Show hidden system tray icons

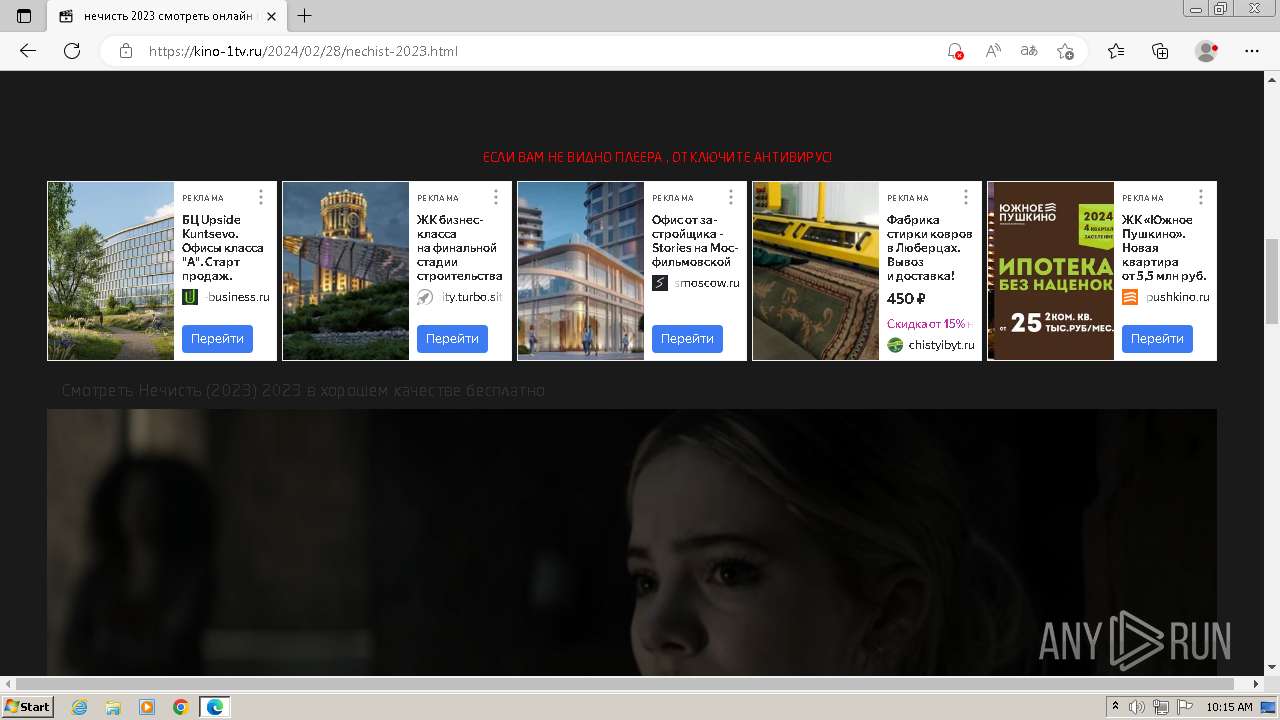1116,707
